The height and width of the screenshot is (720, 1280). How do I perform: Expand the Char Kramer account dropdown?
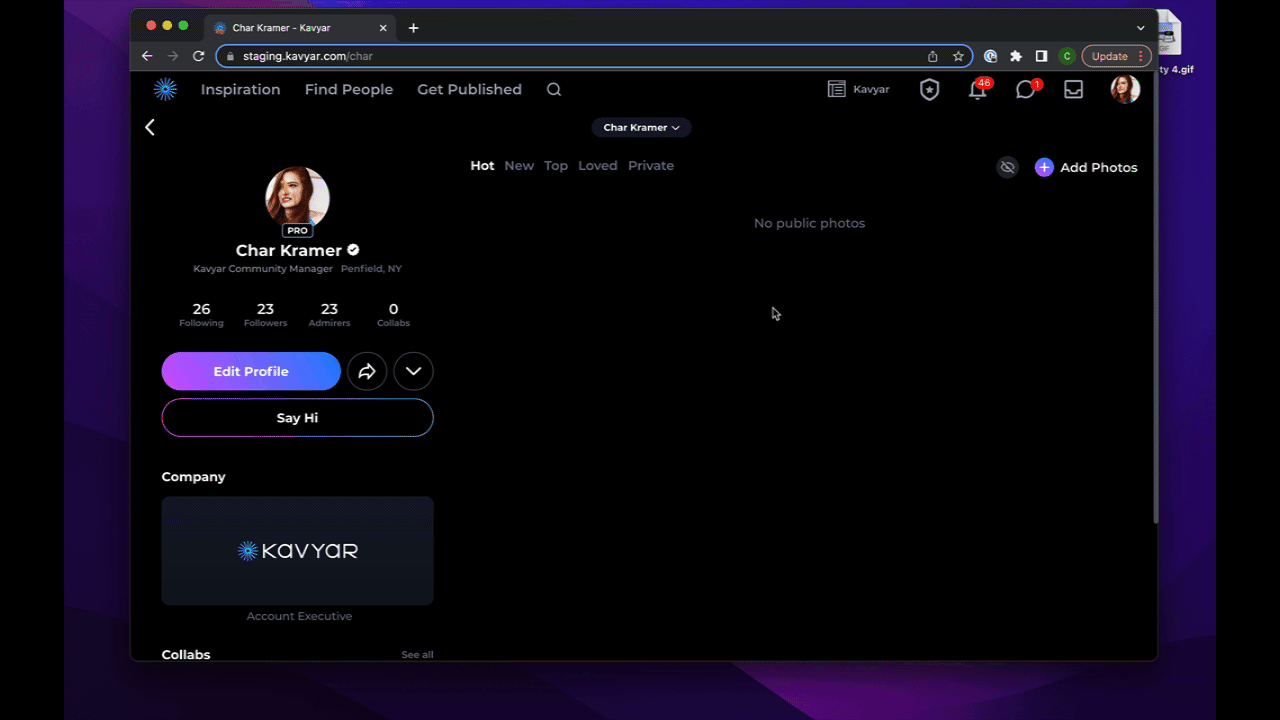point(641,127)
